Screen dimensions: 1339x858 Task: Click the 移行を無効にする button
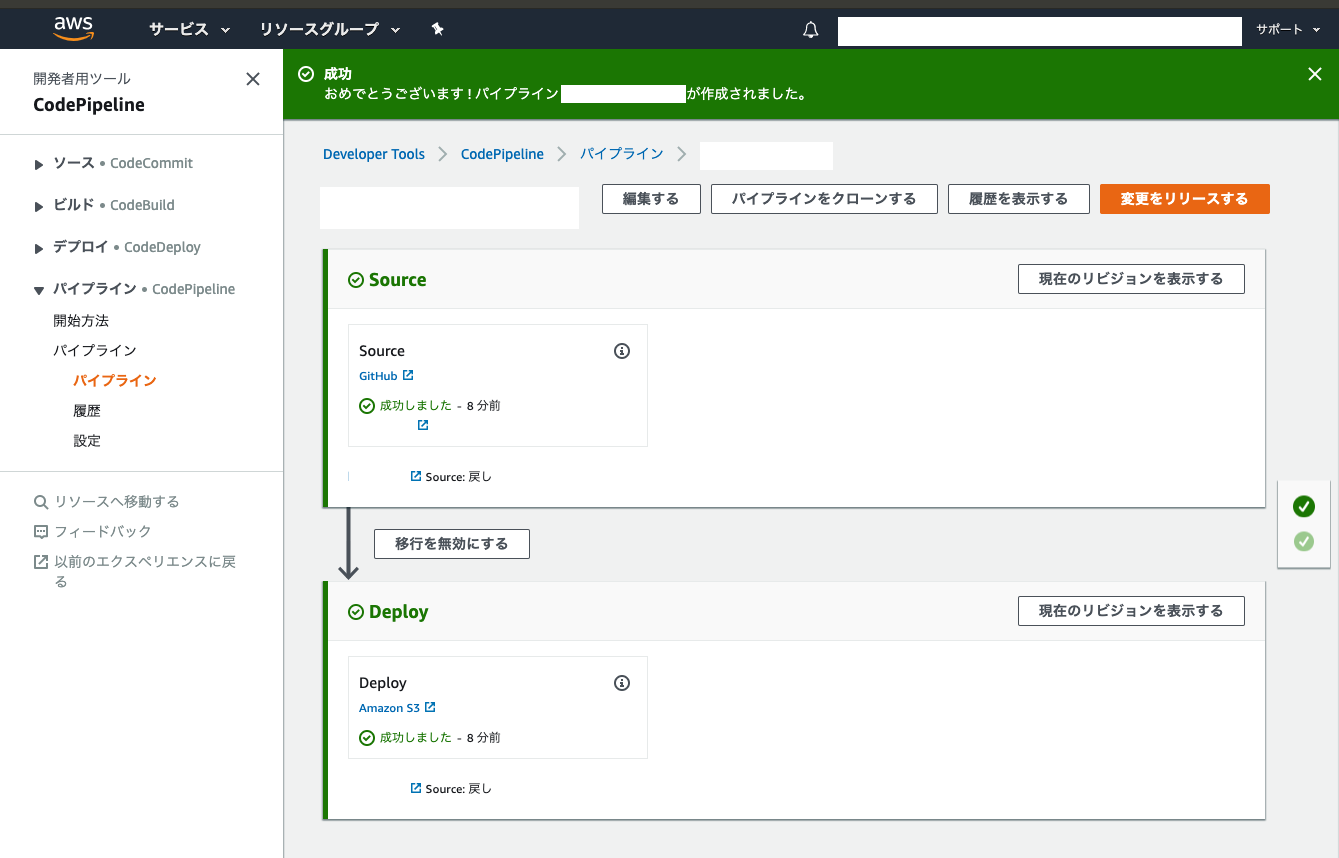[452, 544]
